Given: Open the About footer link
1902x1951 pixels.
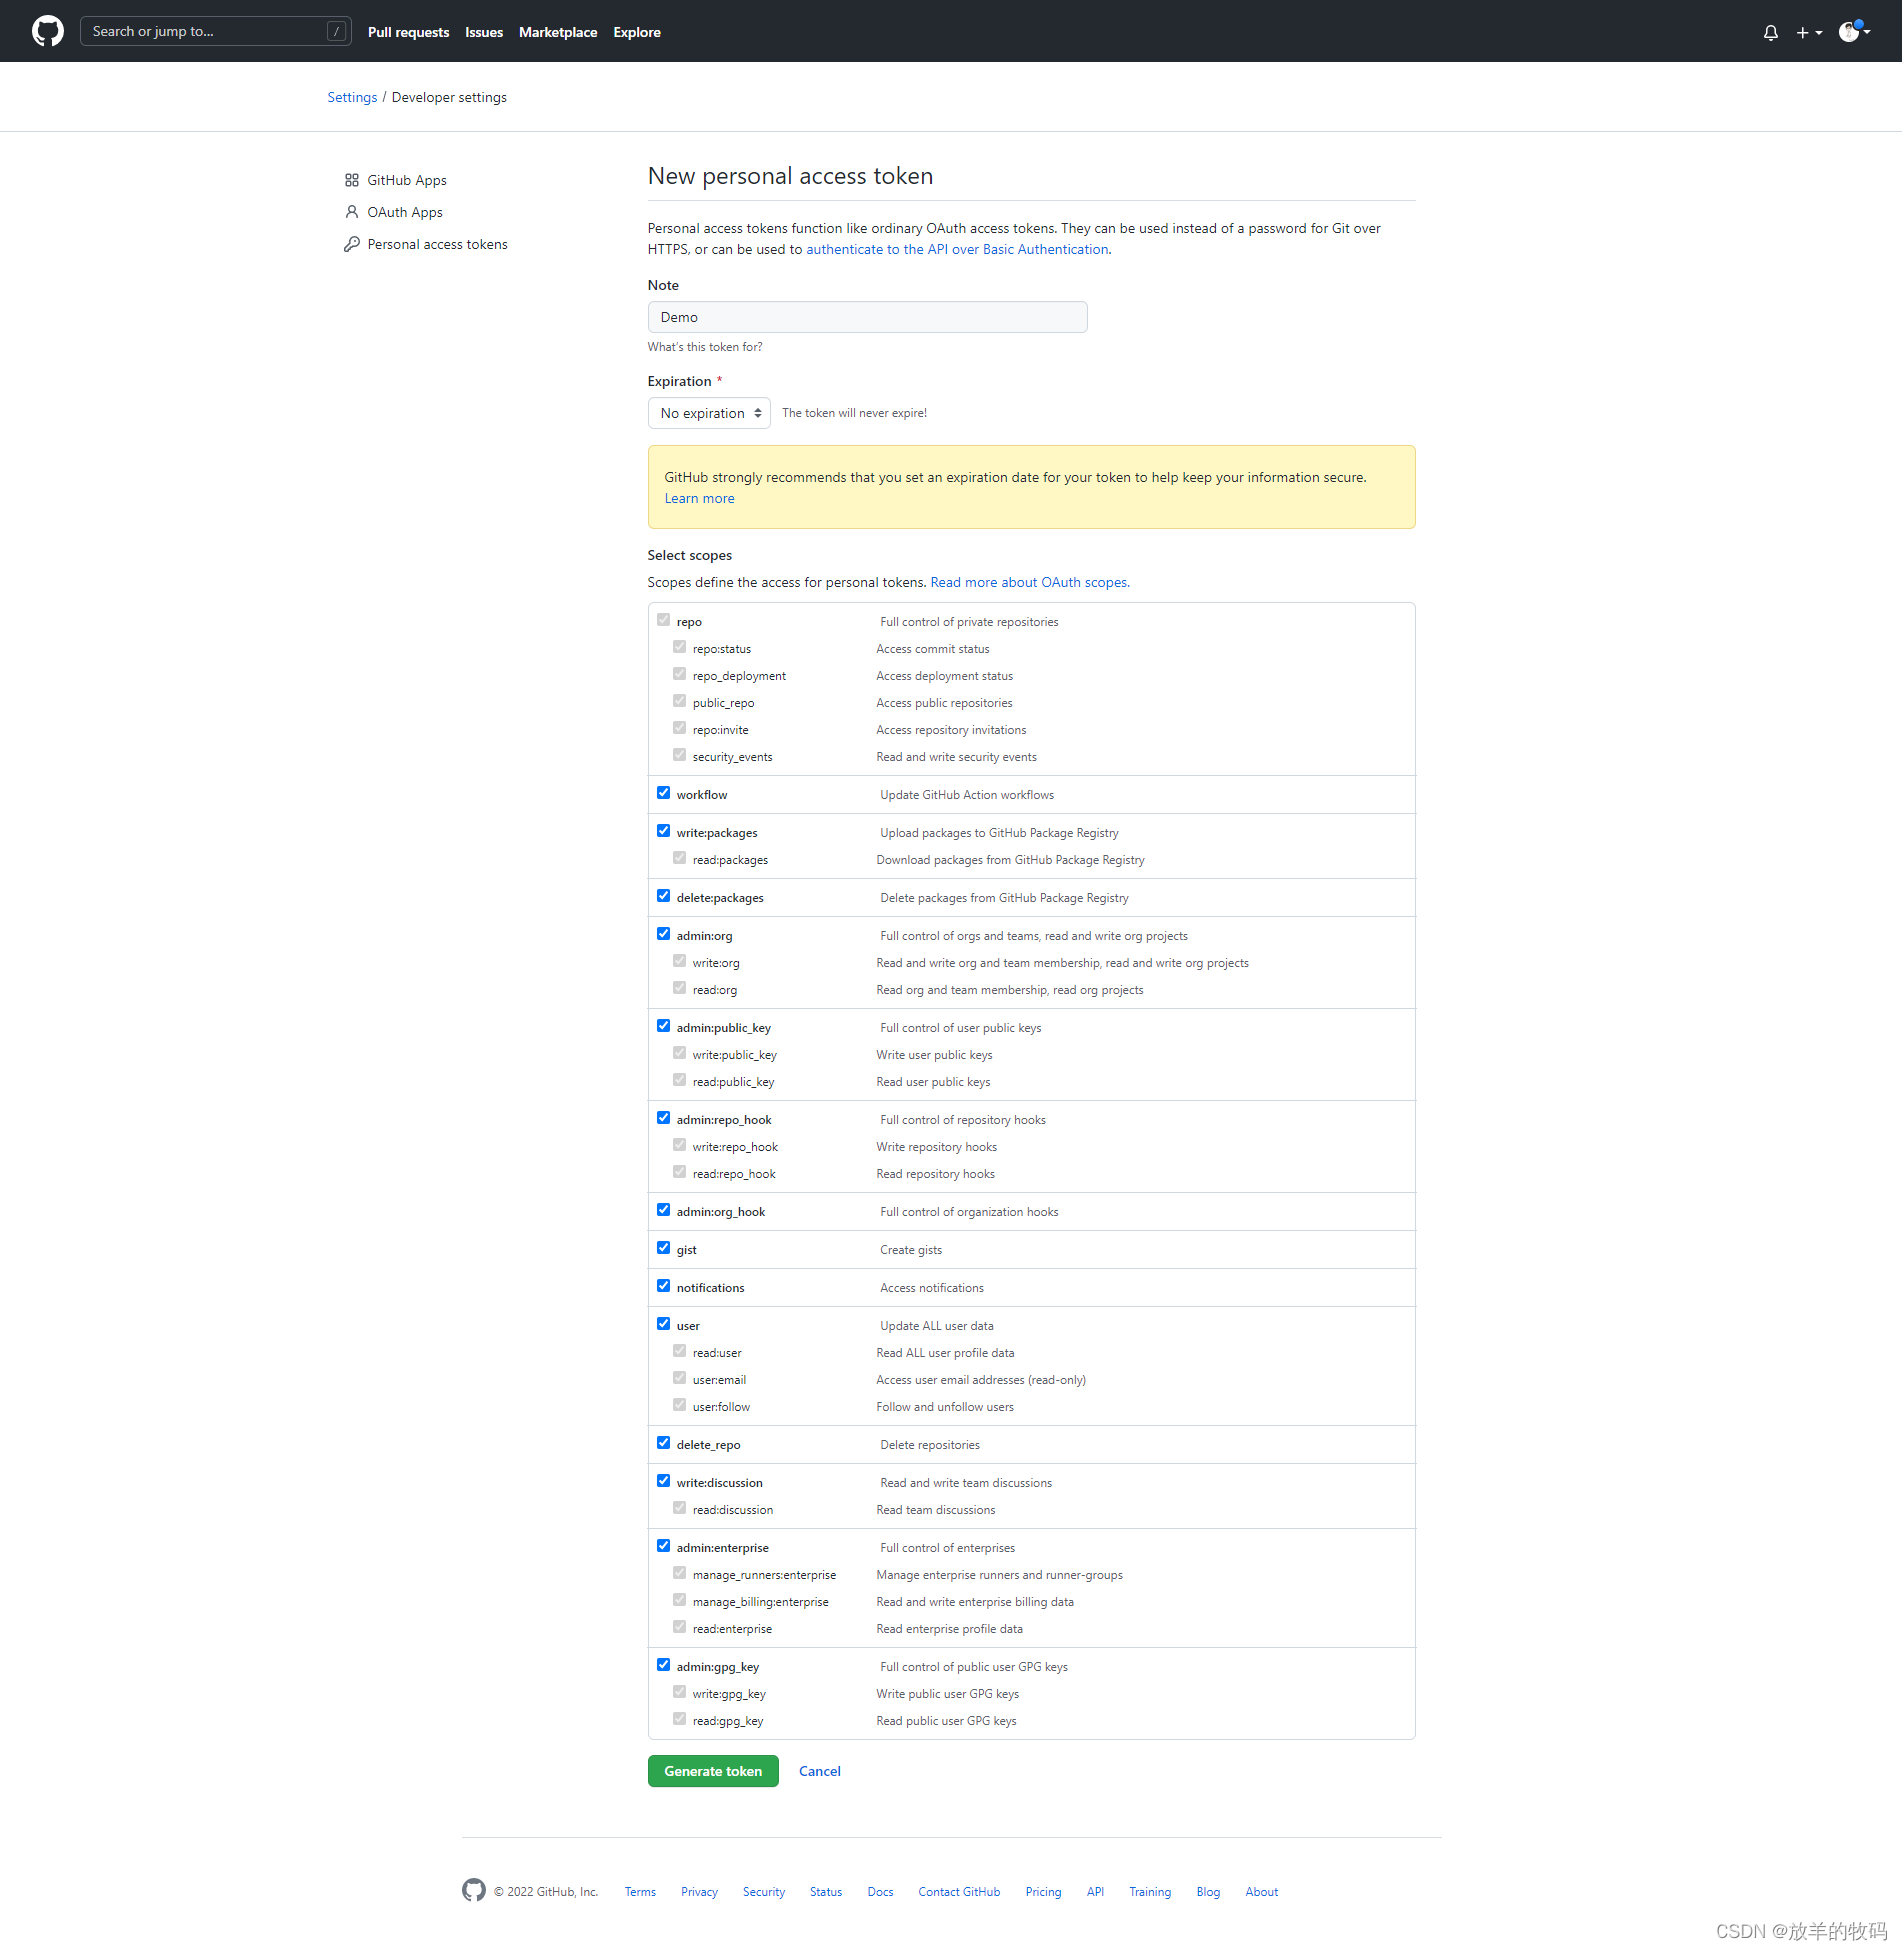Looking at the screenshot, I should [1262, 1892].
